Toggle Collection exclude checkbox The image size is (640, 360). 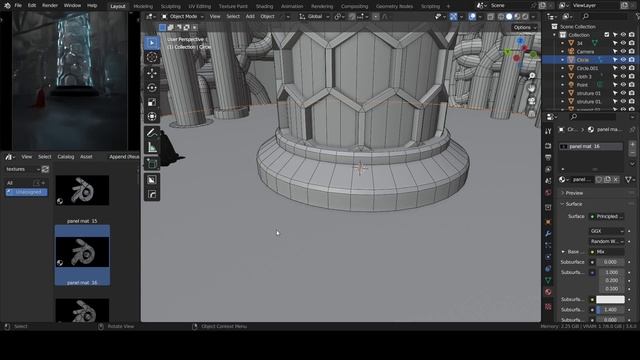(x=607, y=35)
